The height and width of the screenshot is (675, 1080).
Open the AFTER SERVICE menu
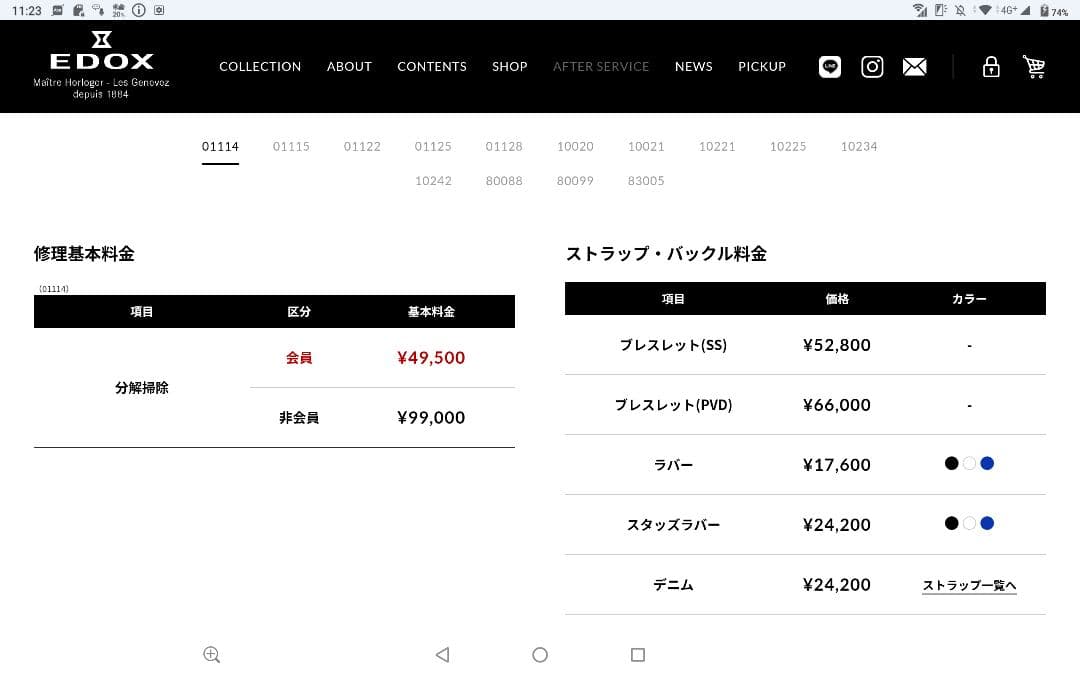point(601,66)
